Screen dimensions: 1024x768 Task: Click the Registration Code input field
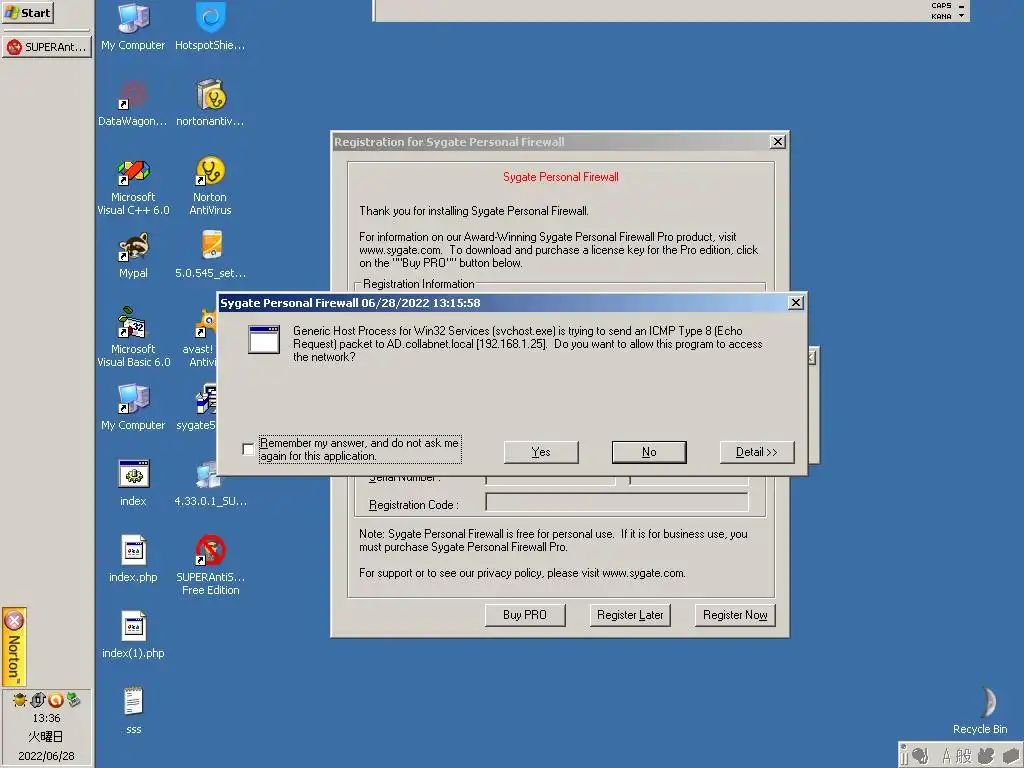tap(617, 502)
